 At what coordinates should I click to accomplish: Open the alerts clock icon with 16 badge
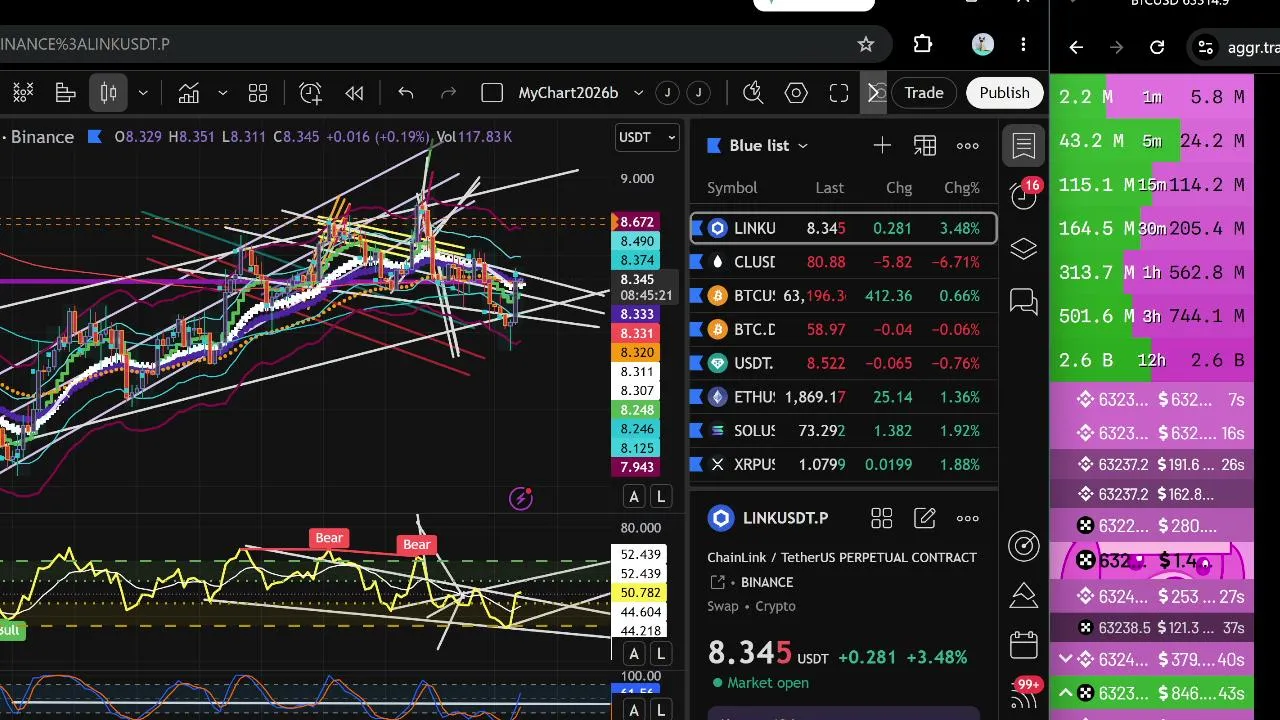tap(1024, 195)
